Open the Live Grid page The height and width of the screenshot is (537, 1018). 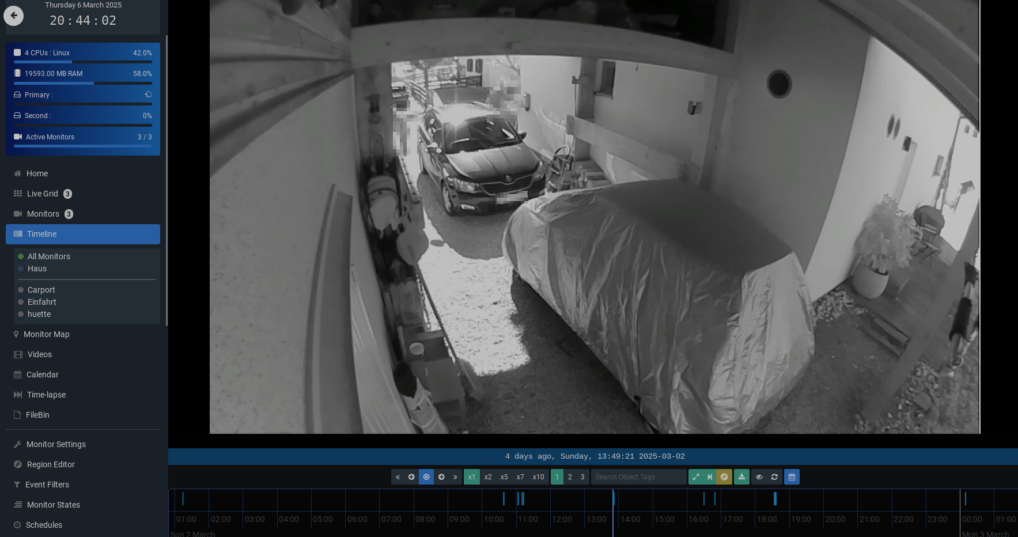click(42, 194)
